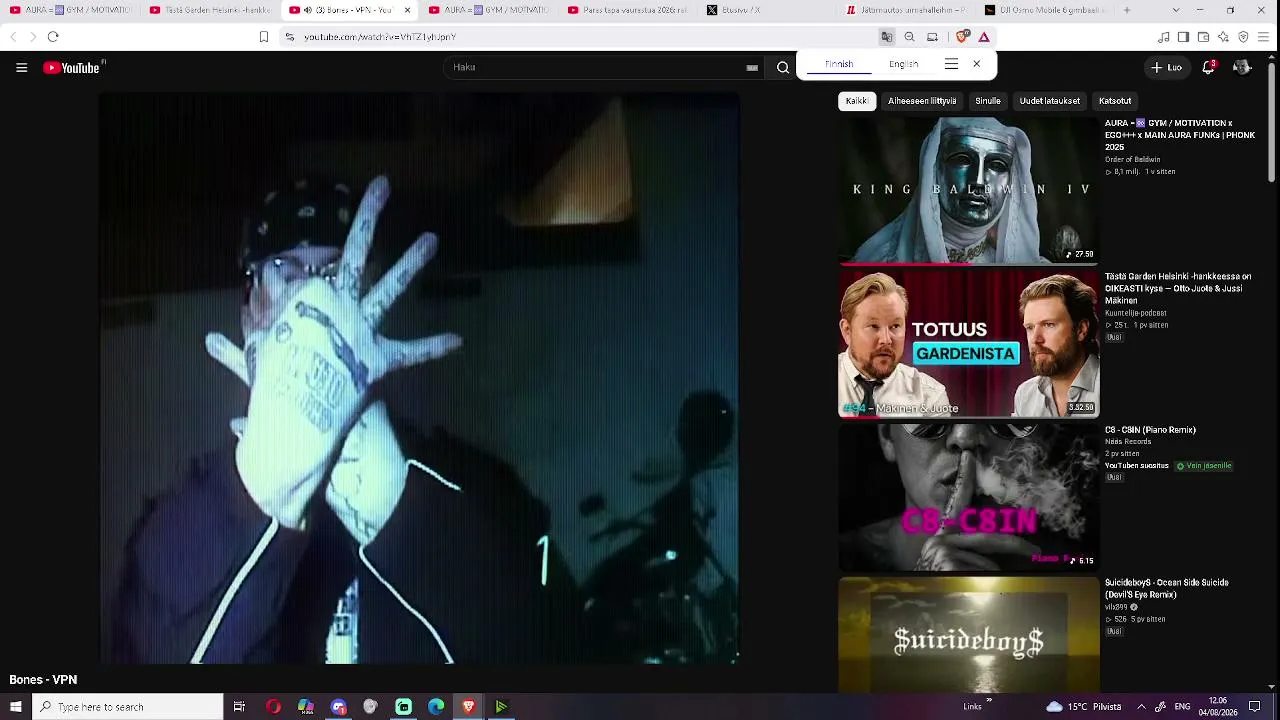
Task: Open the Windows Action Center notifications
Action: coord(1255,707)
